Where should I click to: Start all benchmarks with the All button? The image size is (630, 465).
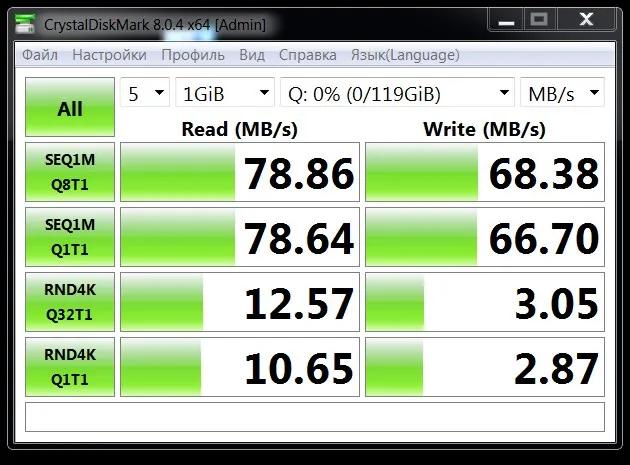tap(70, 107)
